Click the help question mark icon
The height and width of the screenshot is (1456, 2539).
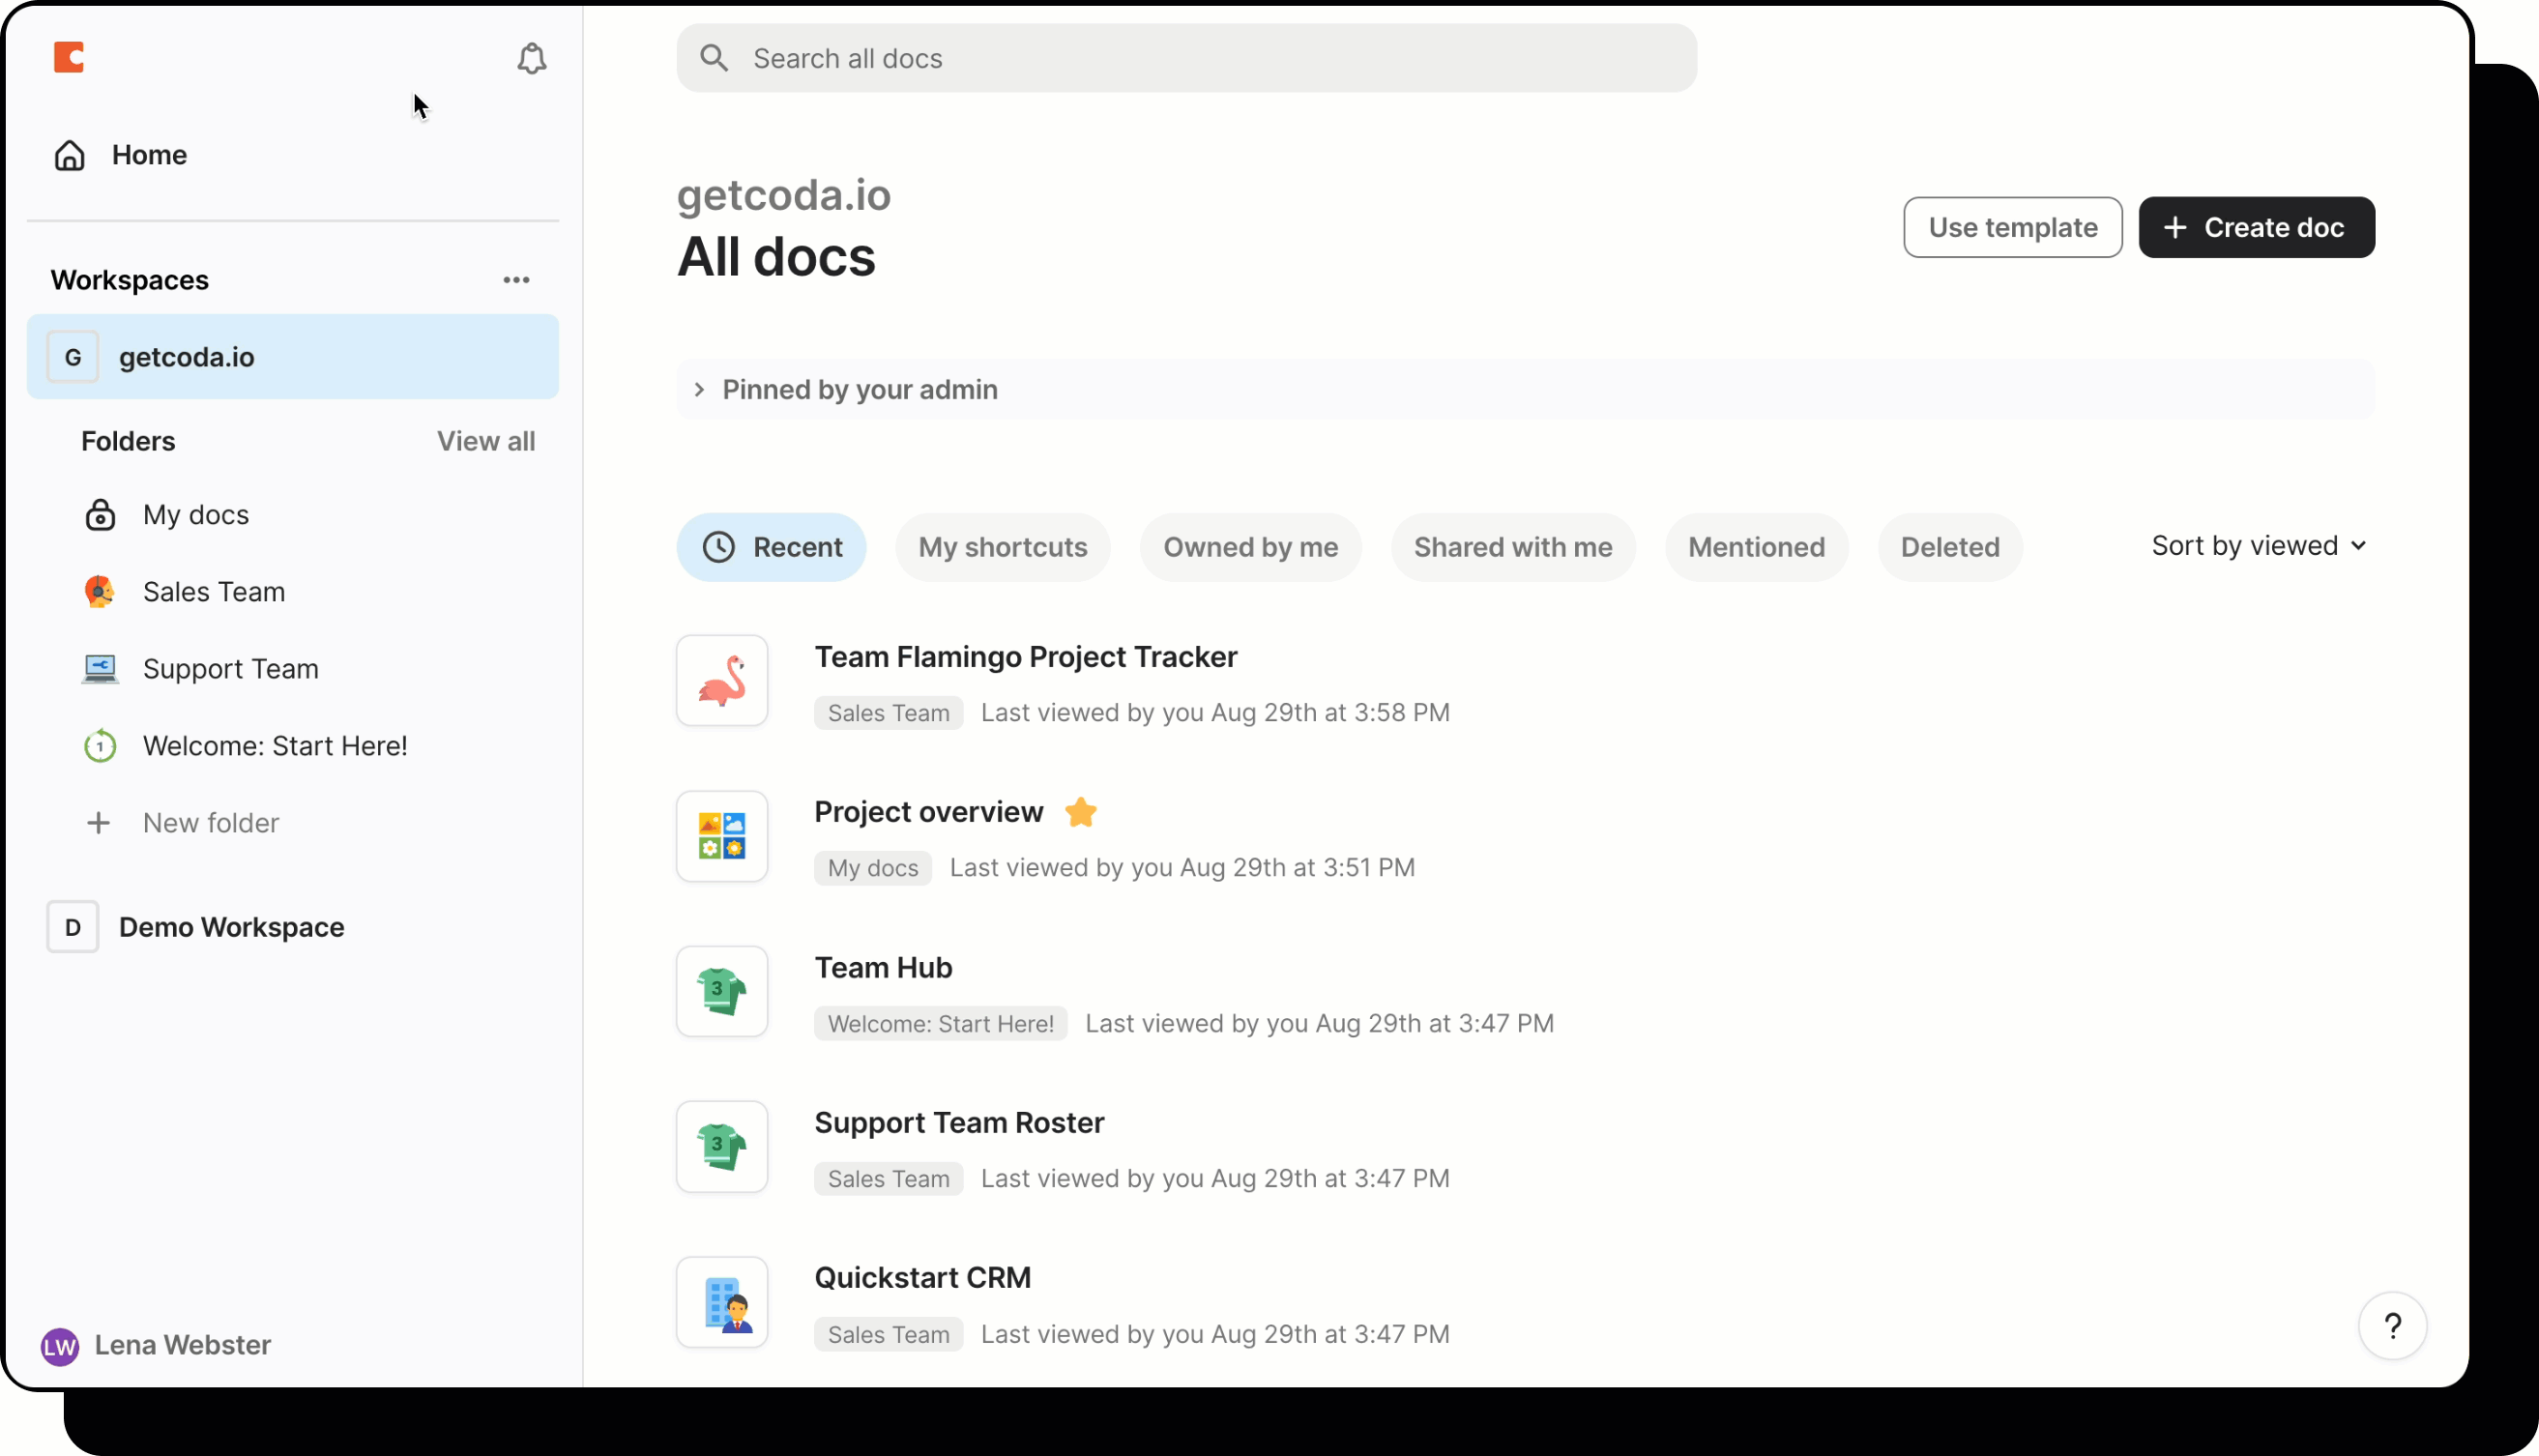coord(2393,1326)
